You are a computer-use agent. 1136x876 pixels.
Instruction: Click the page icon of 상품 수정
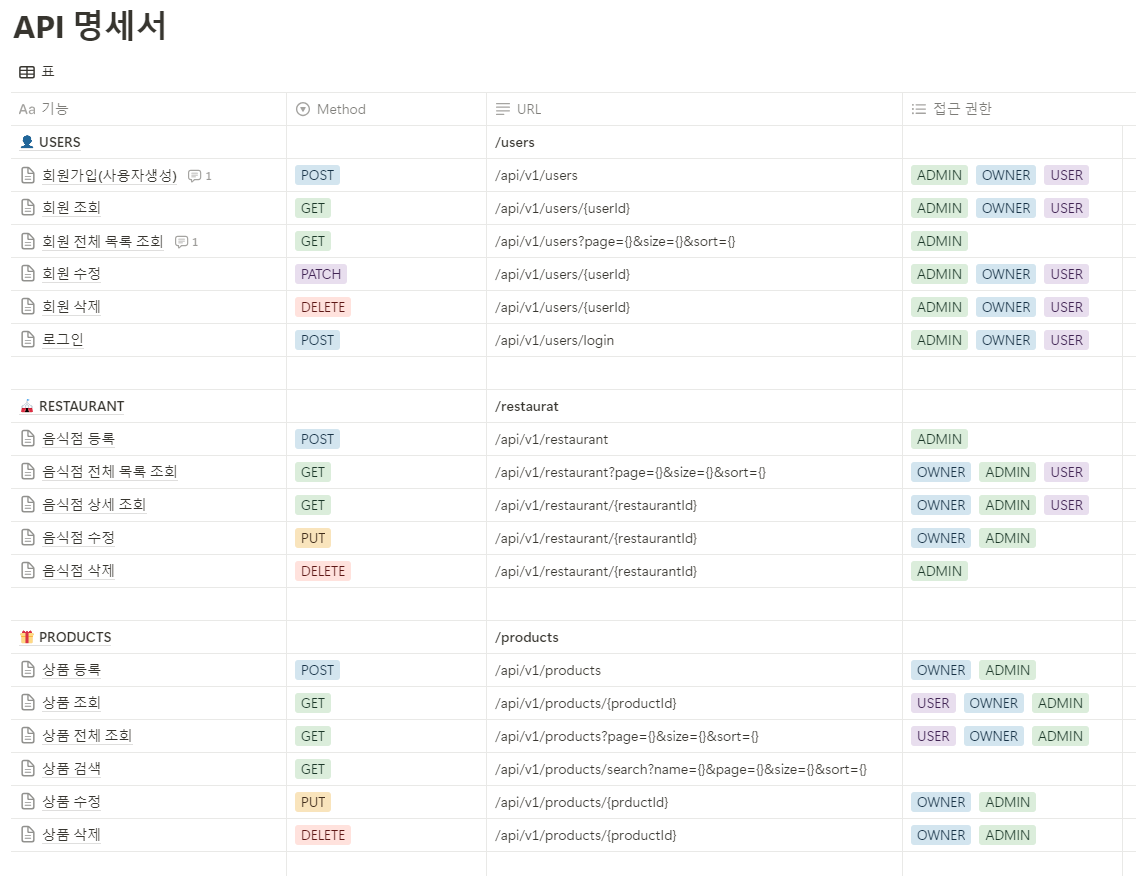click(x=28, y=801)
